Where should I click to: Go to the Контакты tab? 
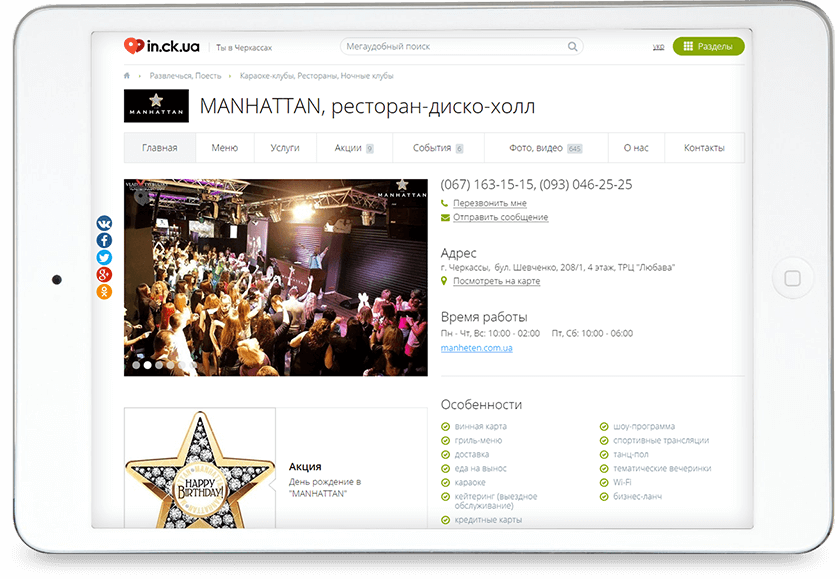tap(704, 148)
